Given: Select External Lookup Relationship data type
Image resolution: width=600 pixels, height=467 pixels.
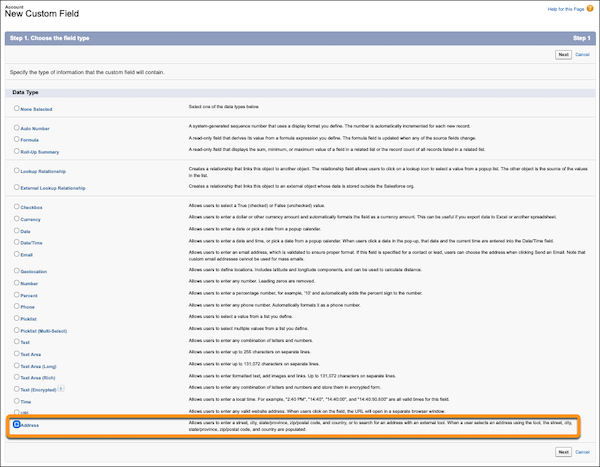Looking at the screenshot, I should [x=16, y=187].
